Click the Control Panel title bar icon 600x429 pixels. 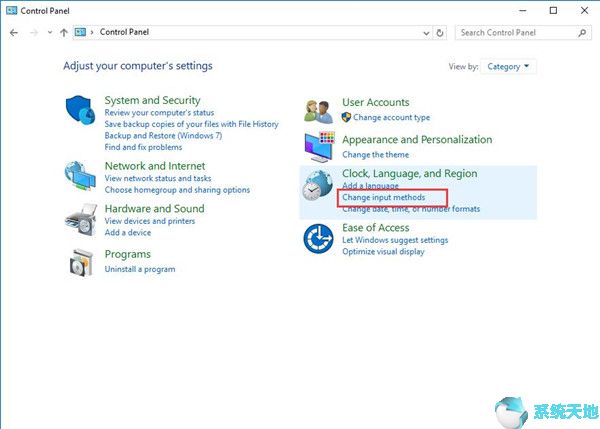tap(11, 10)
